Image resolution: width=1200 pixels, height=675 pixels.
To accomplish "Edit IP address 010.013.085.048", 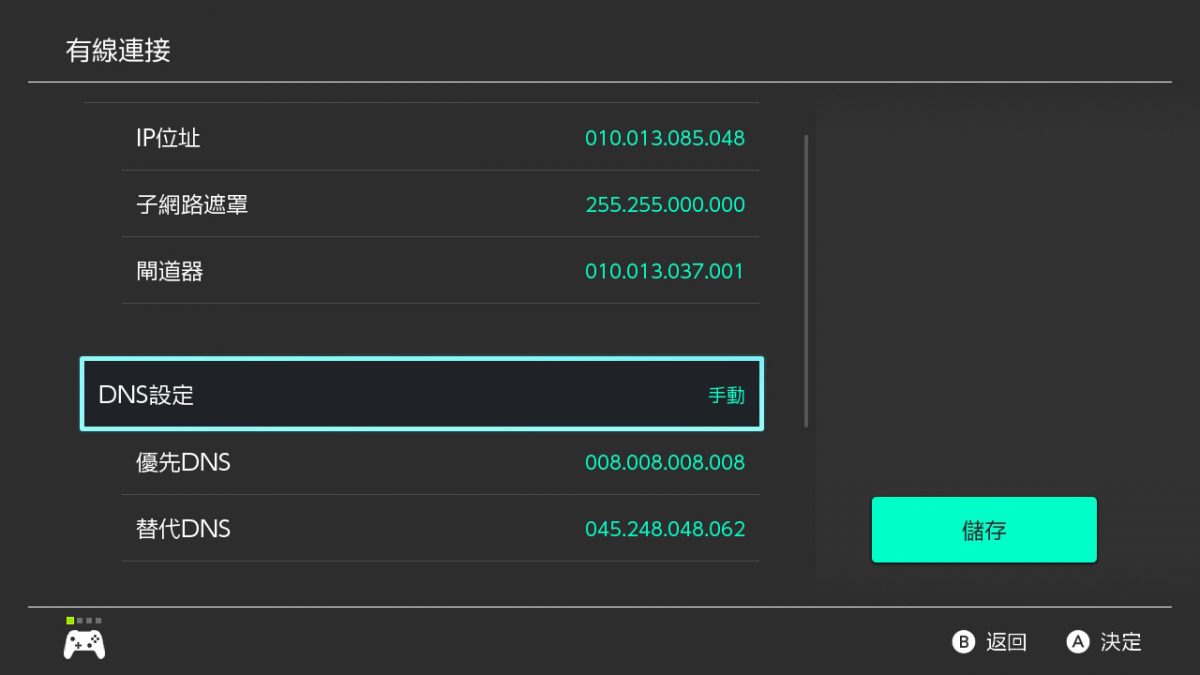I will (x=664, y=138).
